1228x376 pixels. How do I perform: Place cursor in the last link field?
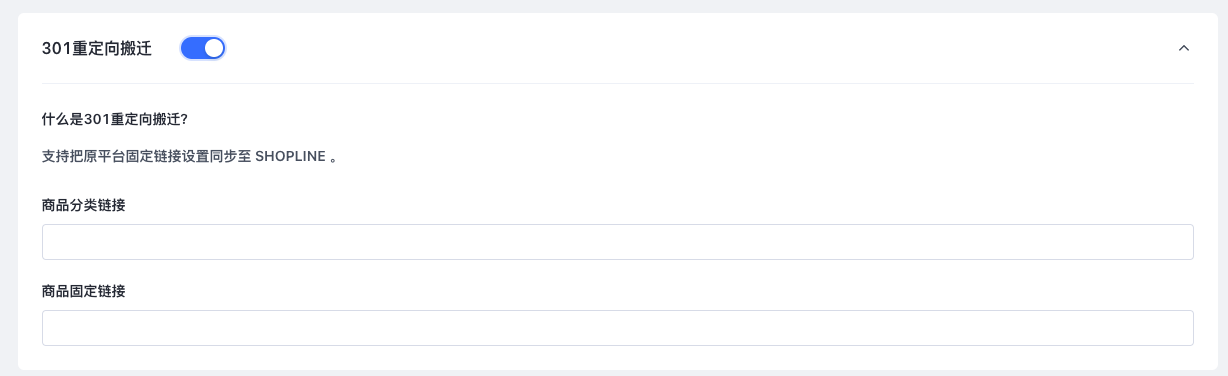pyautogui.click(x=617, y=328)
